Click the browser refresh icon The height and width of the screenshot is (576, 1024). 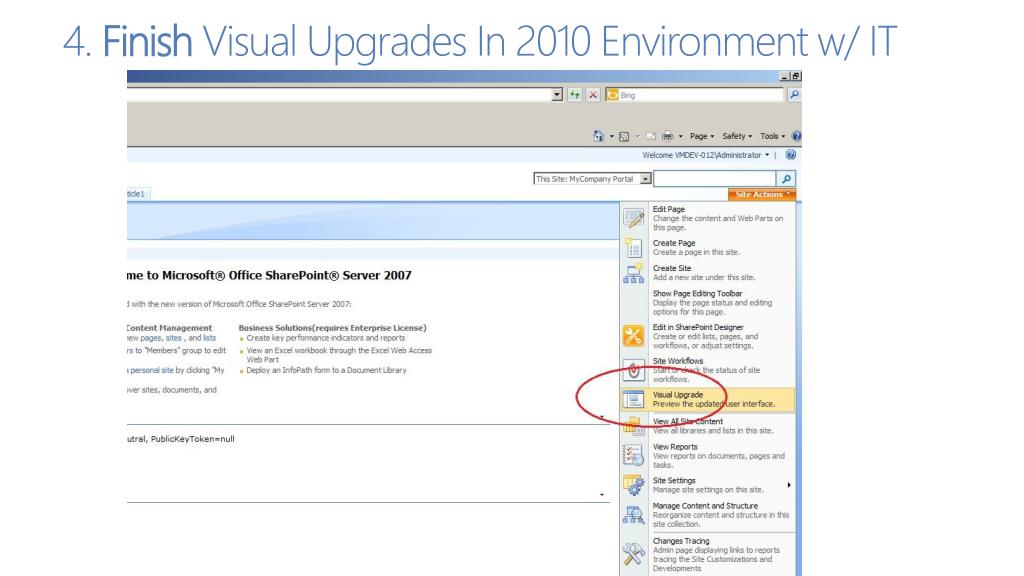574,95
